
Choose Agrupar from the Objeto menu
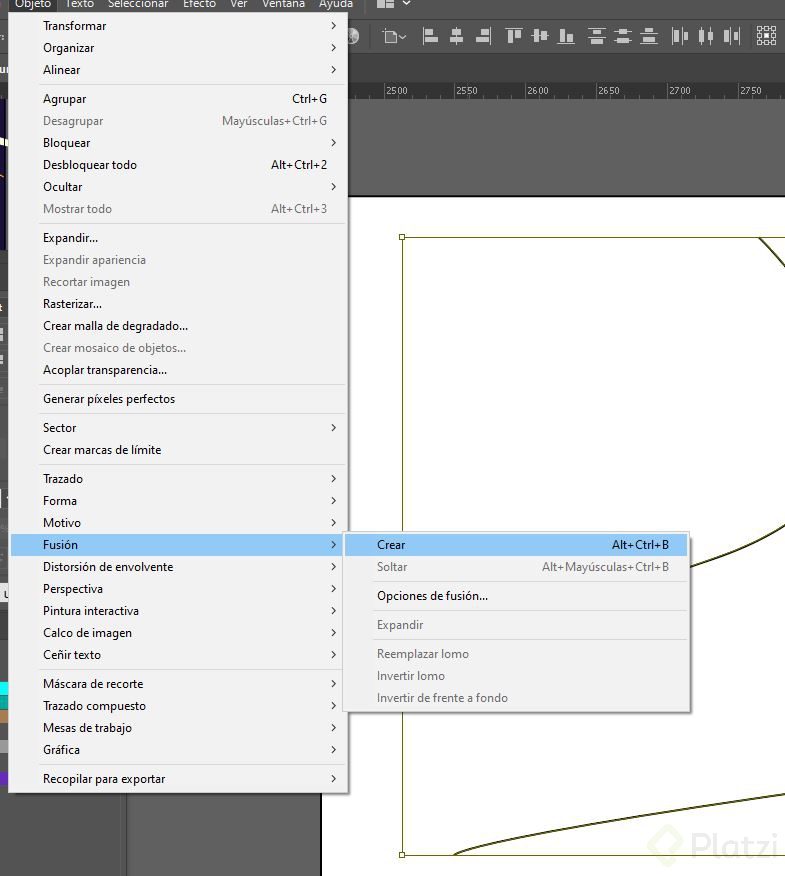(179, 99)
